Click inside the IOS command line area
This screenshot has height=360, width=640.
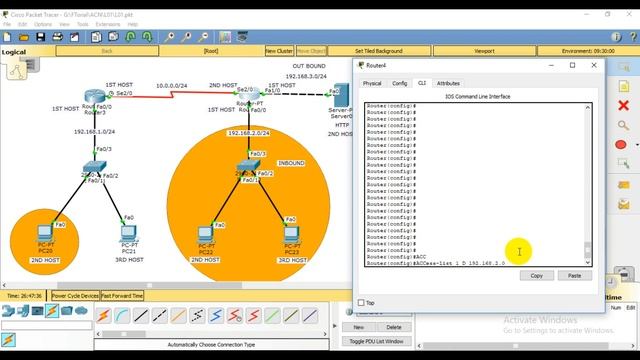pos(474,184)
